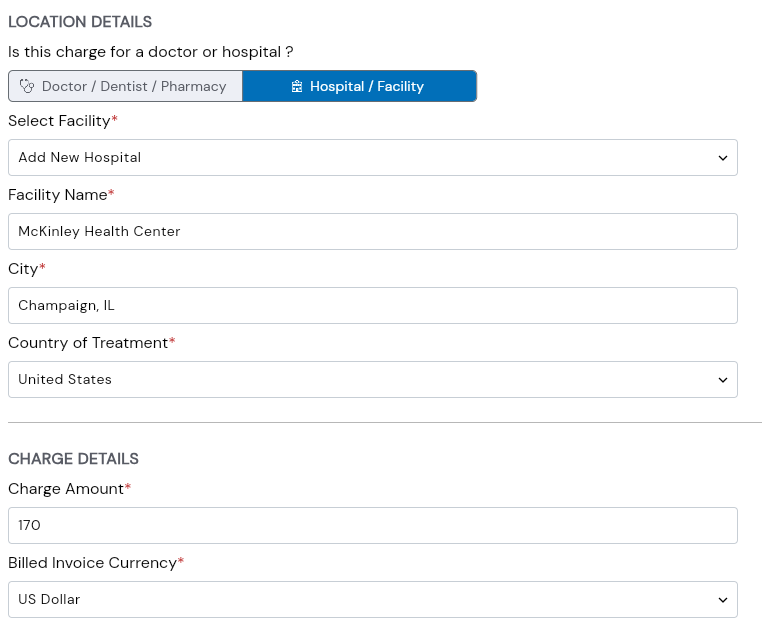The height and width of the screenshot is (633, 762).
Task: Click the Select Facility label
Action: (59, 121)
